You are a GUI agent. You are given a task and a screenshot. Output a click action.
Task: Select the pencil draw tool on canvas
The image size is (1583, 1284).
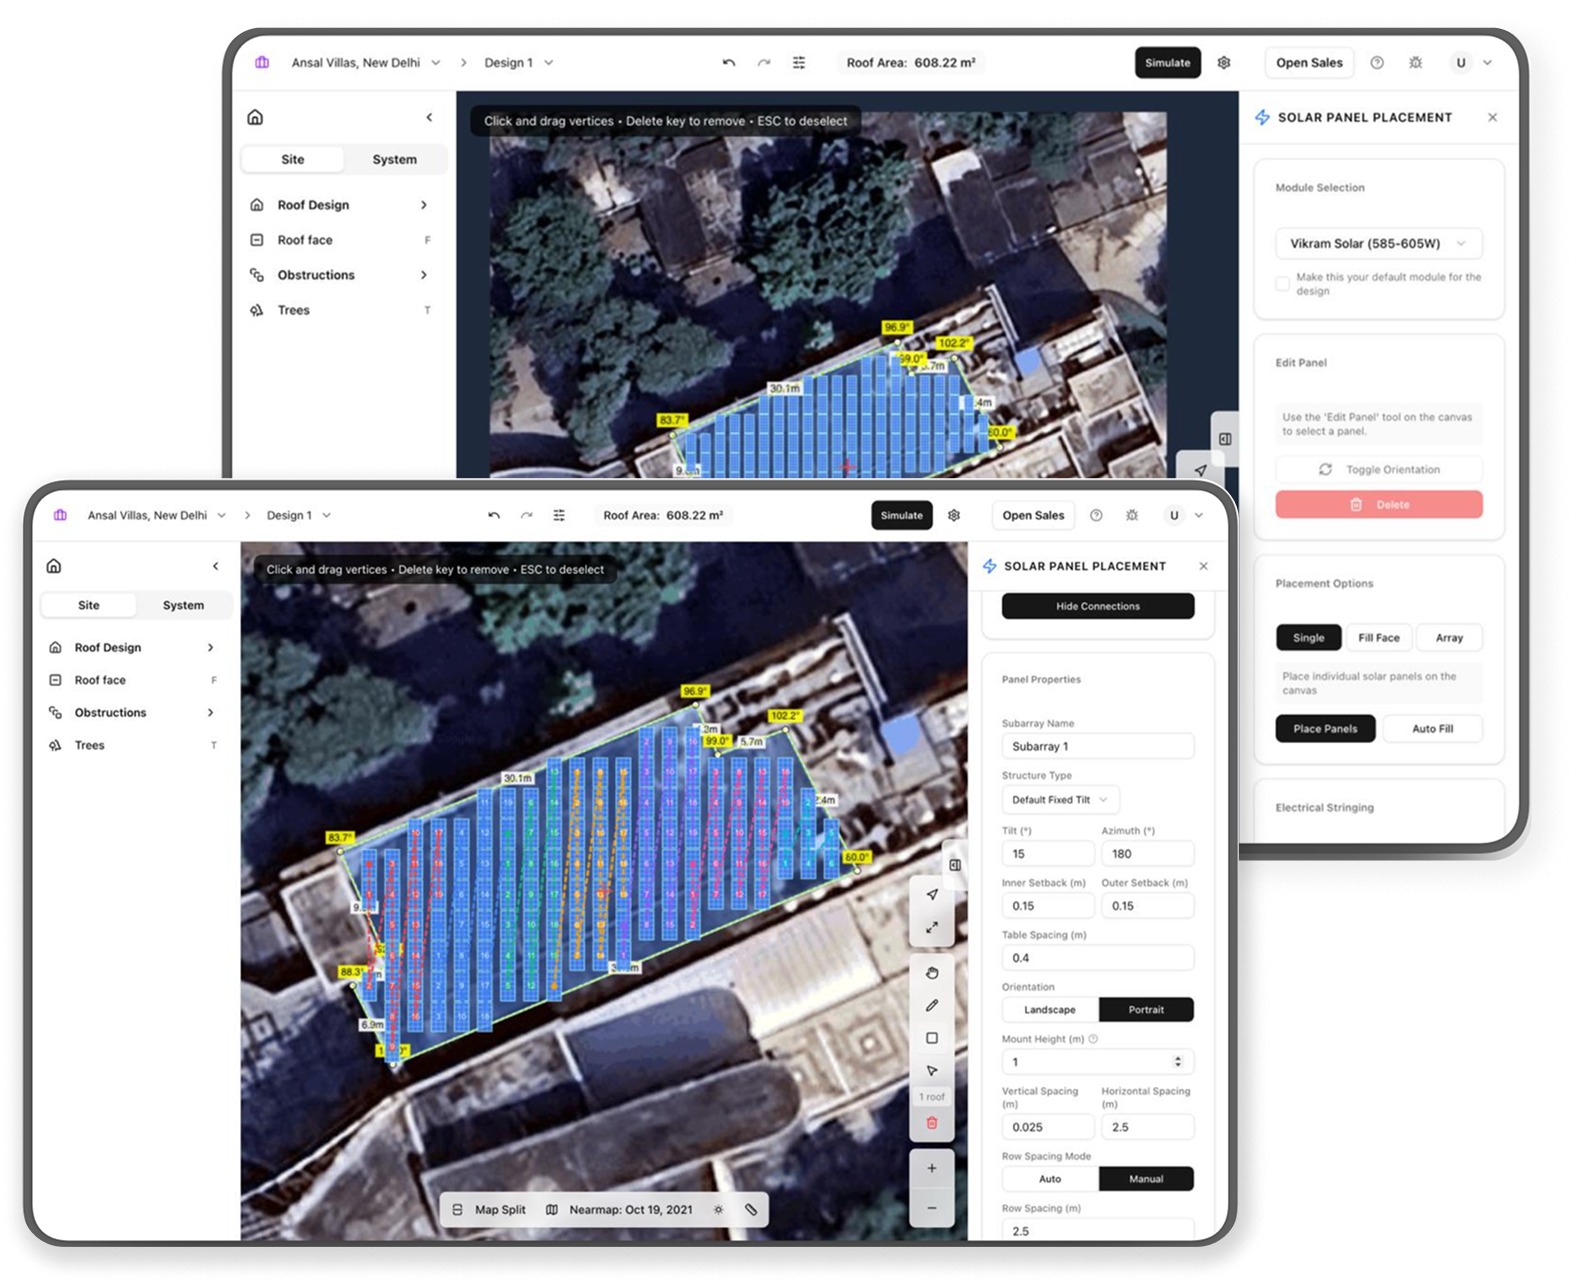point(932,1005)
